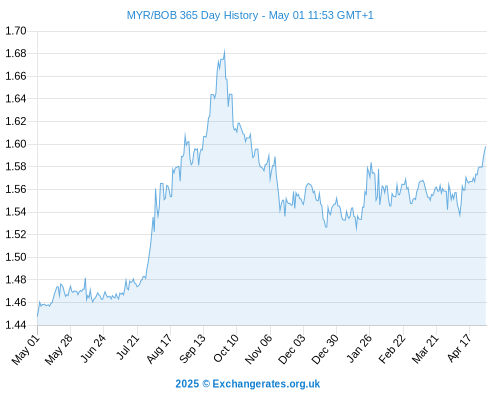Screen dimensions: 495x400
Task: Click the 1.60 y-axis value label
Action: (16, 144)
